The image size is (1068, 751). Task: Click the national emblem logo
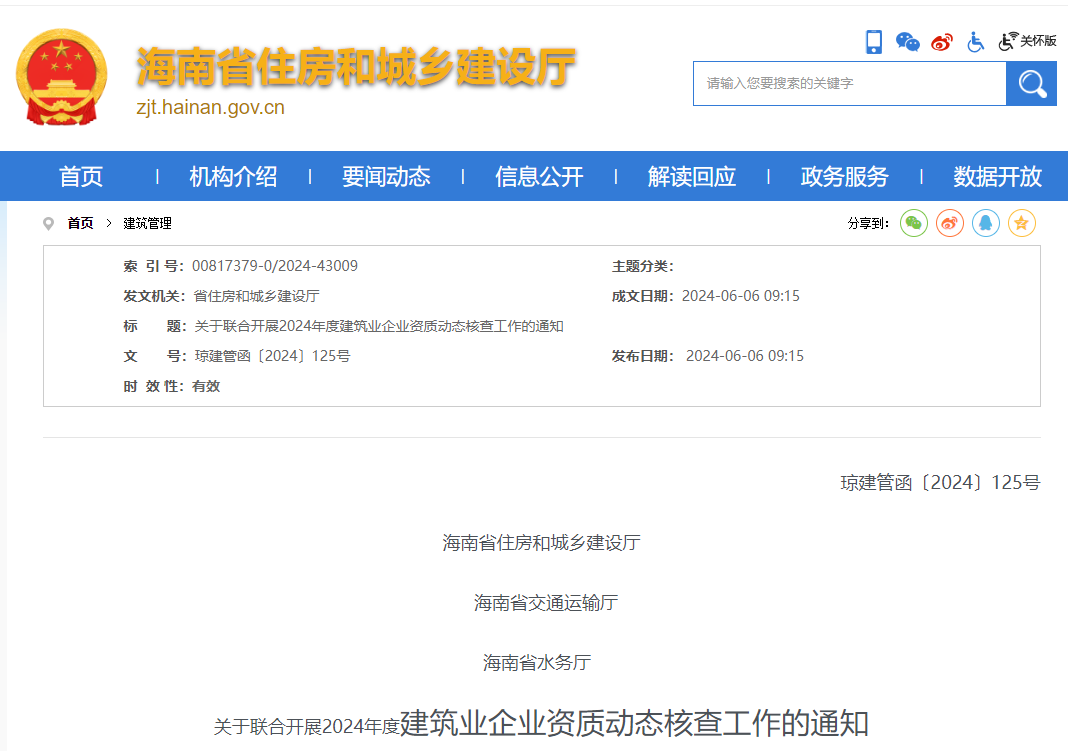tap(61, 77)
